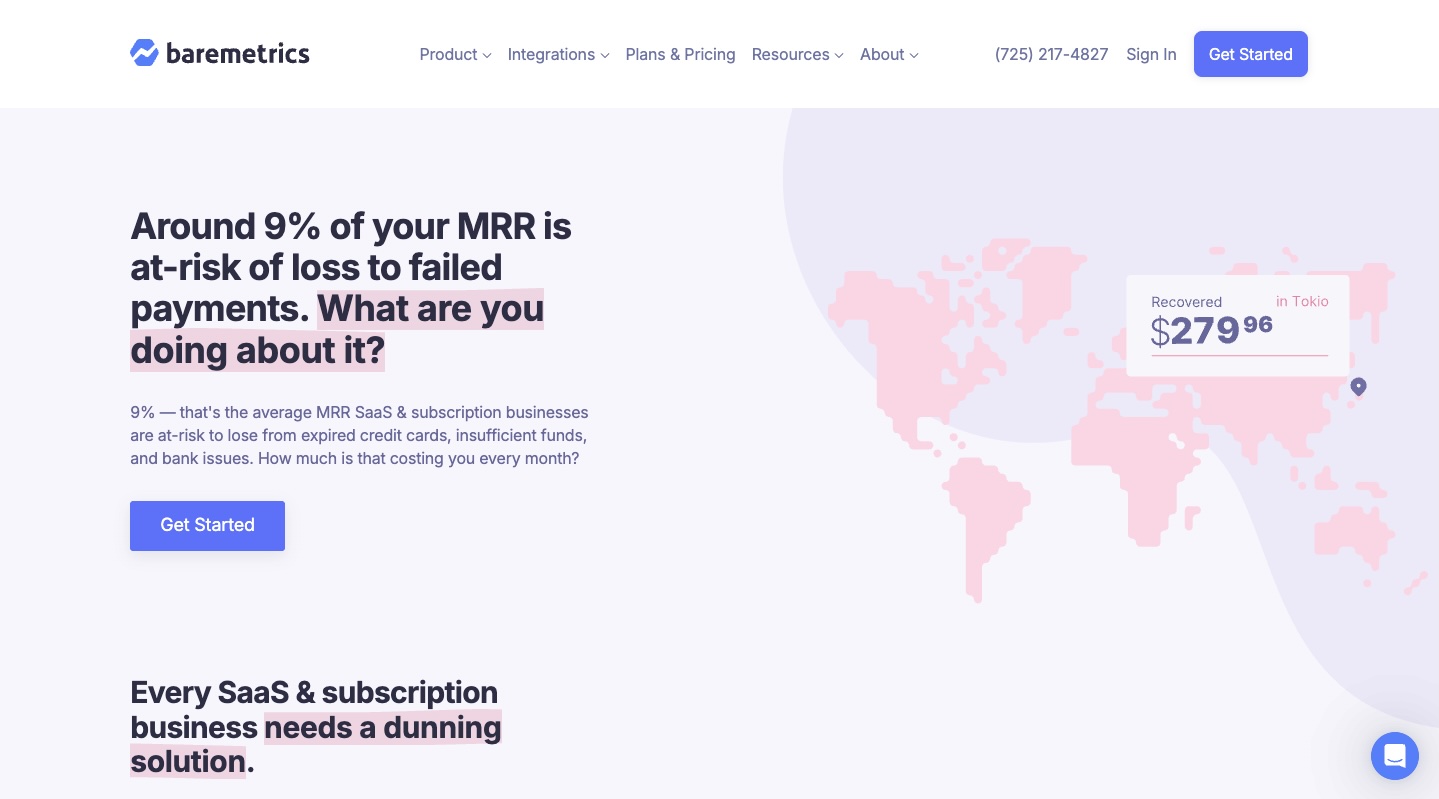
Task: Expand the Integrations dropdown menu
Action: pos(558,54)
